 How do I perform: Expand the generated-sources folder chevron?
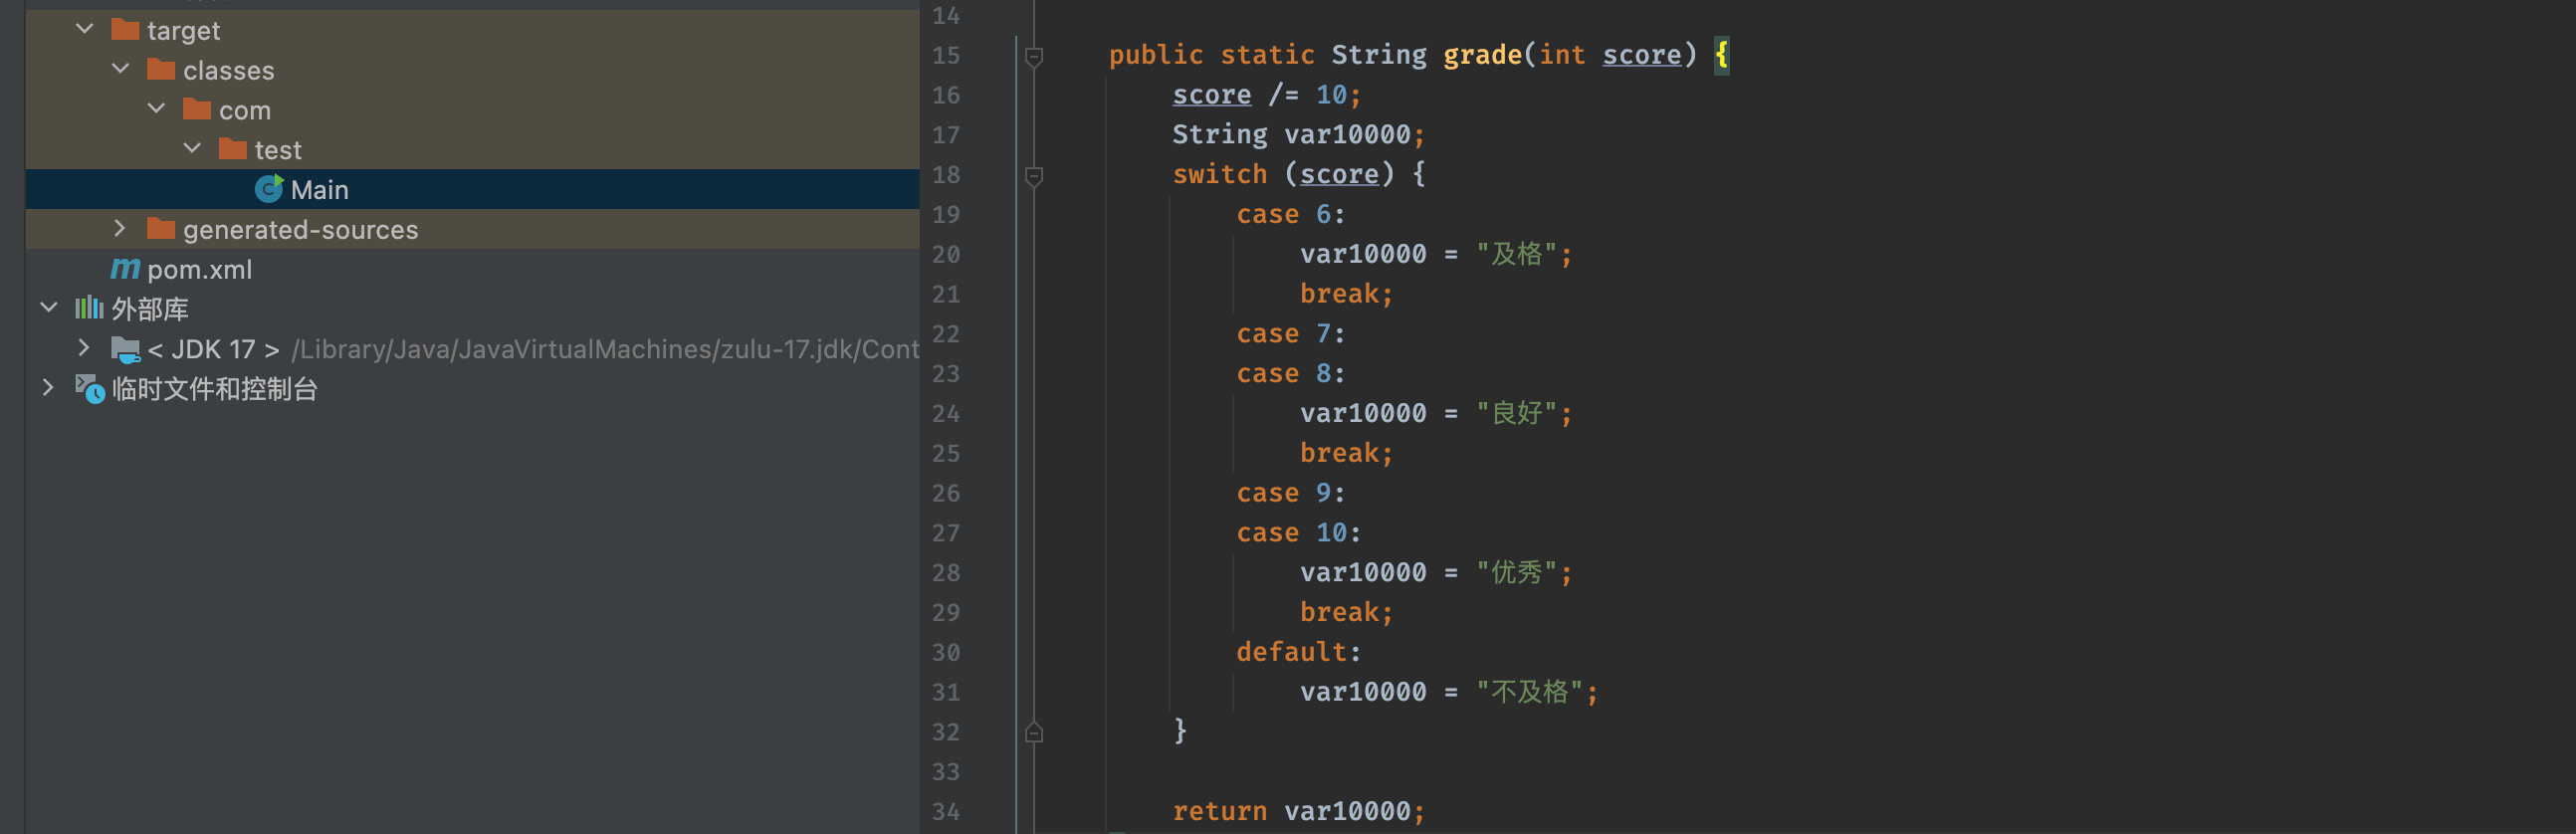(120, 228)
